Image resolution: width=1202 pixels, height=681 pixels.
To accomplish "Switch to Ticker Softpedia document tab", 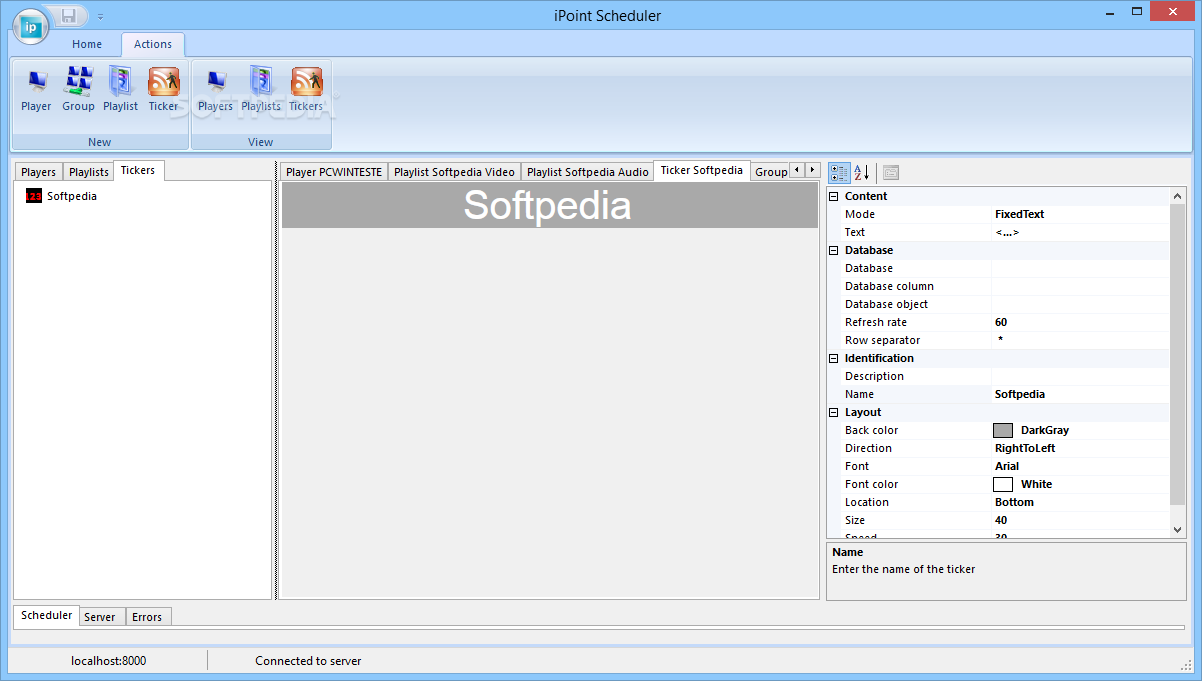I will 702,170.
